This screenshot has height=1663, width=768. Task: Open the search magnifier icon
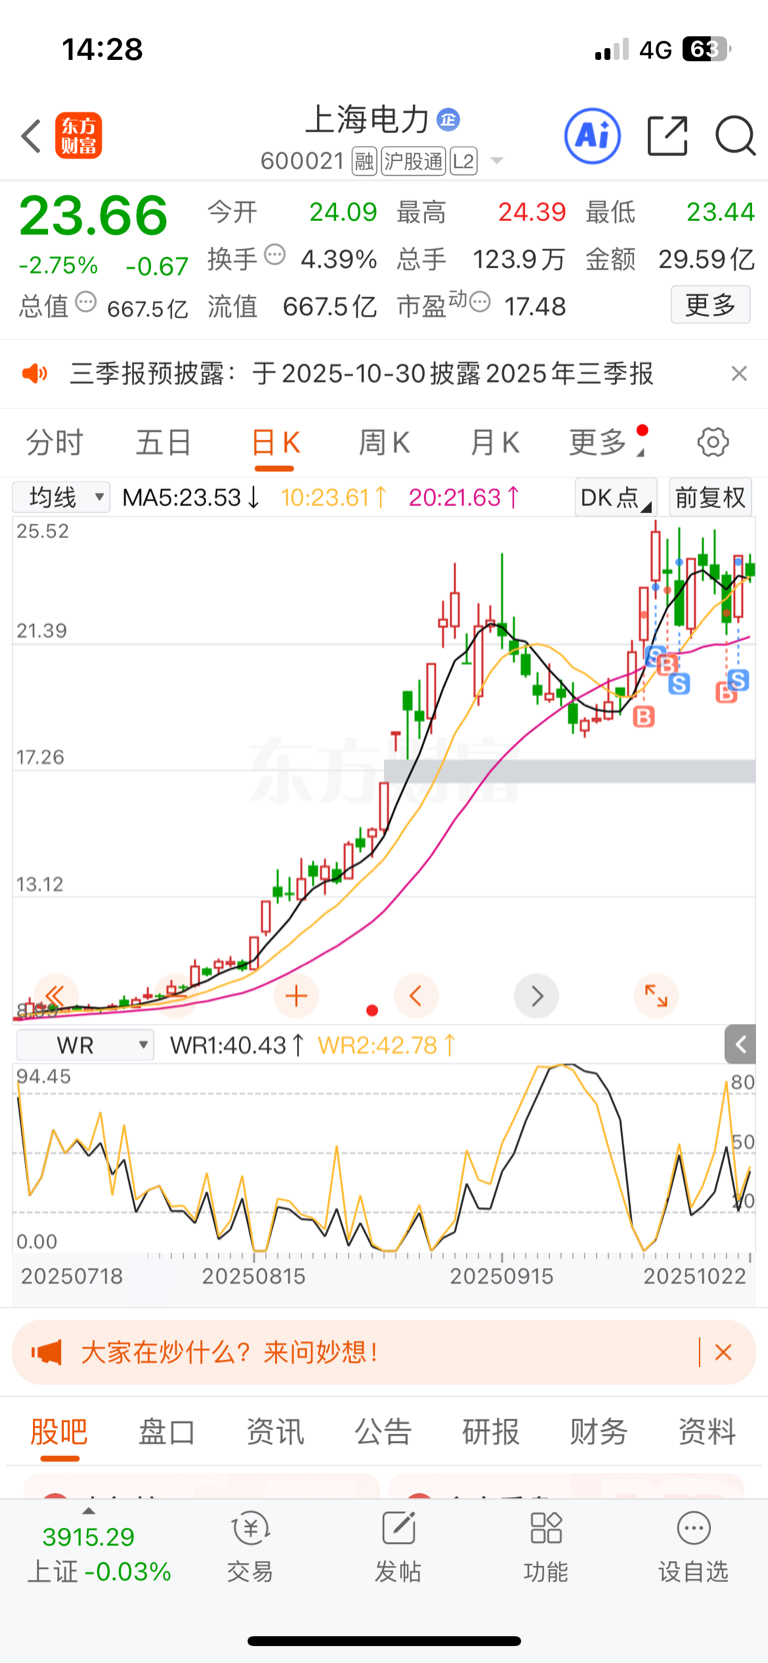coord(736,136)
